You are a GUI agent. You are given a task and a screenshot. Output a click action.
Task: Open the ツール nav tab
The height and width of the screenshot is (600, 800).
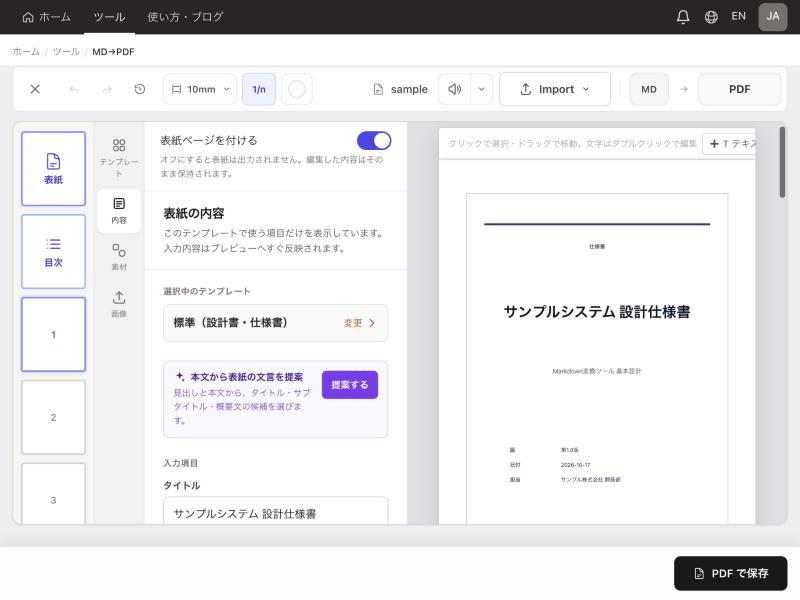pos(109,17)
